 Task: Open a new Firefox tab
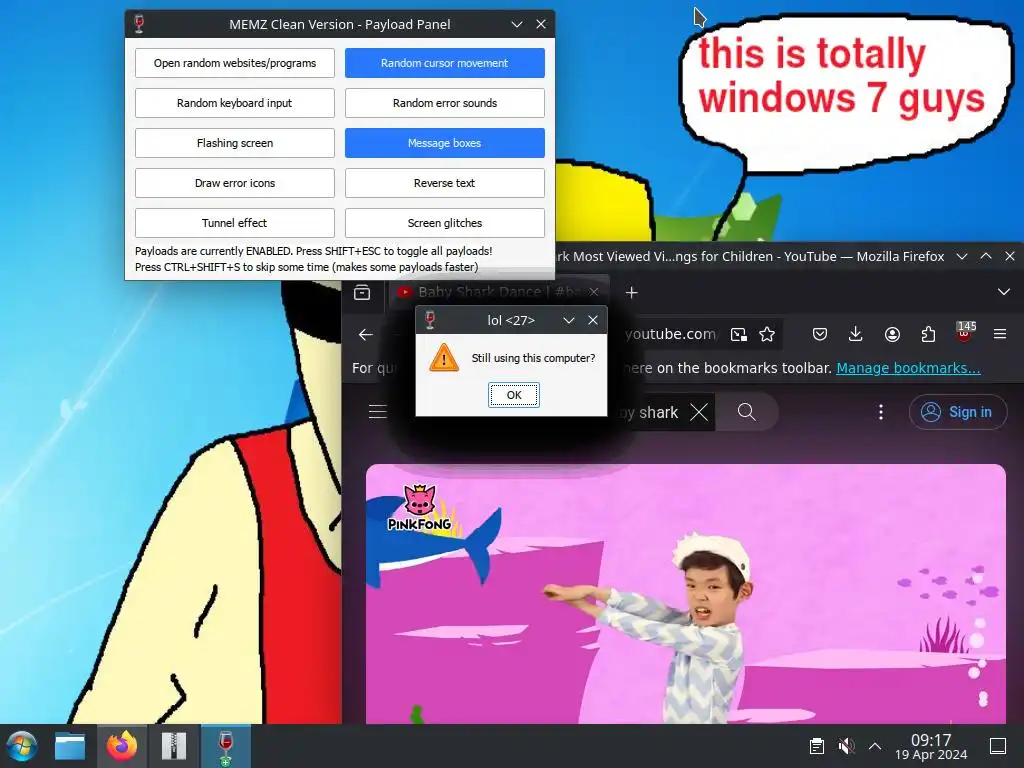point(632,292)
